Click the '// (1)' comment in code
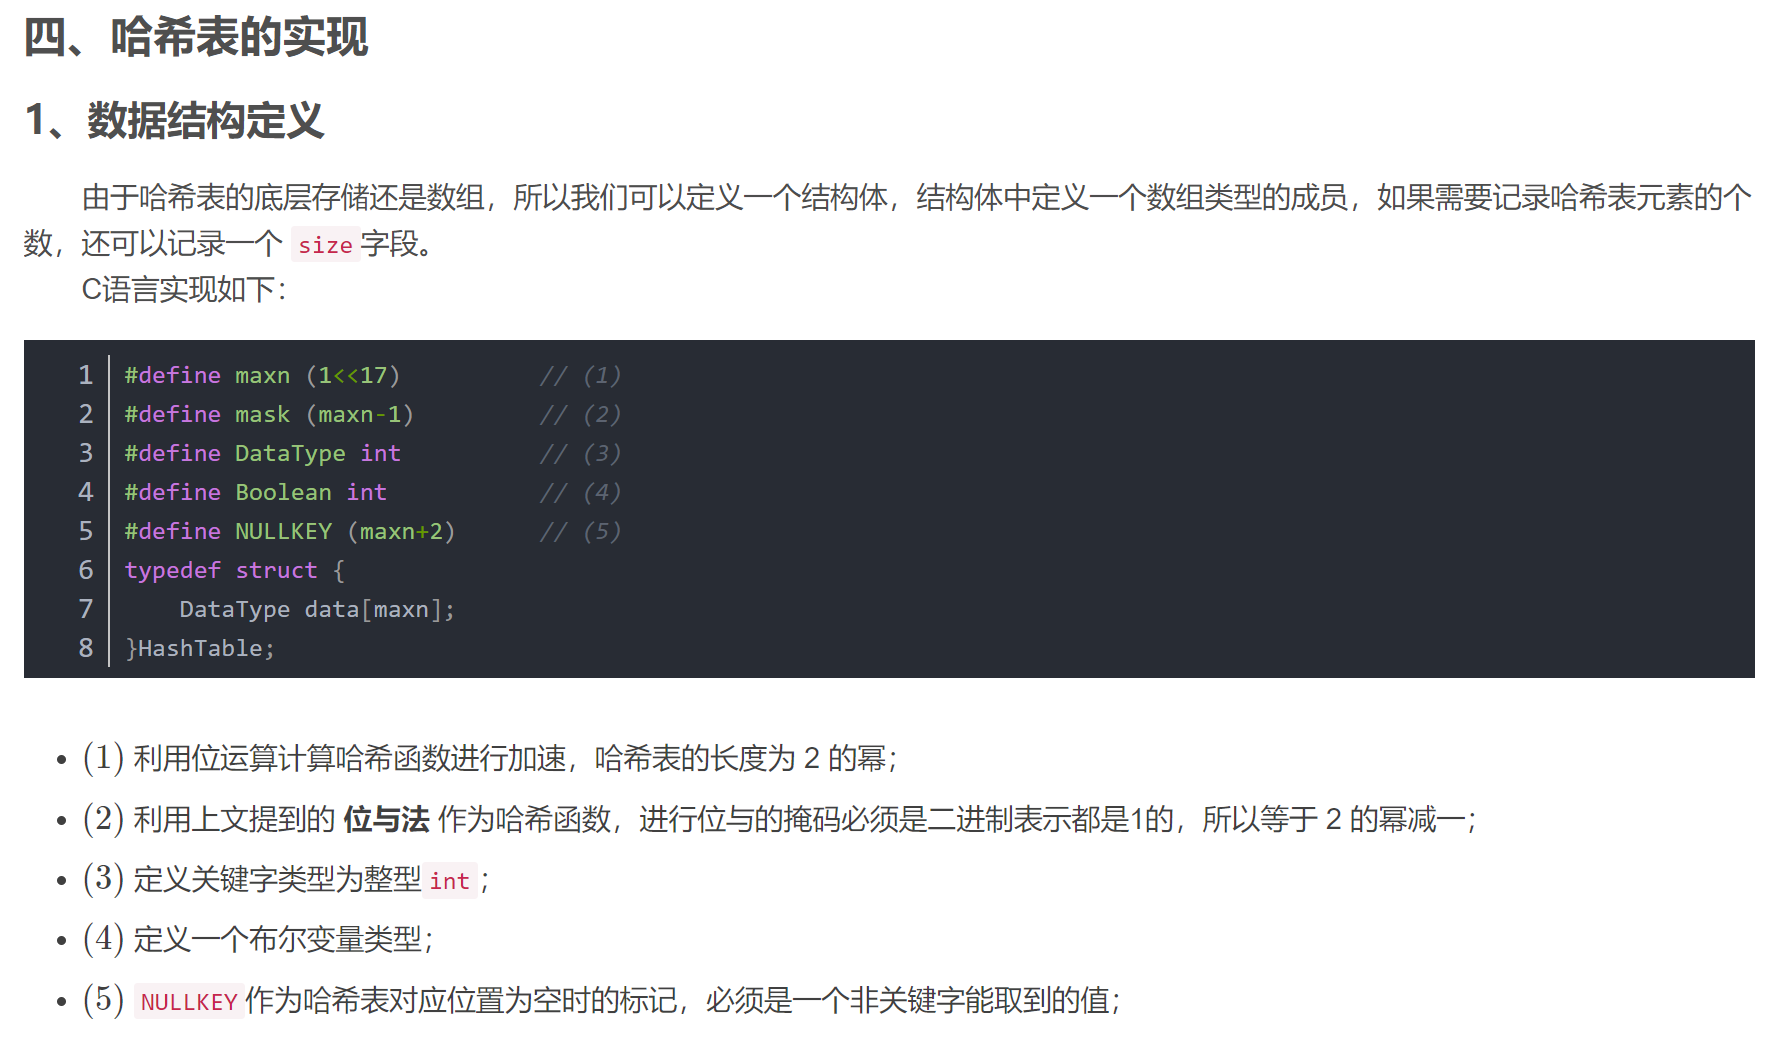This screenshot has height=1042, width=1786. [x=580, y=375]
